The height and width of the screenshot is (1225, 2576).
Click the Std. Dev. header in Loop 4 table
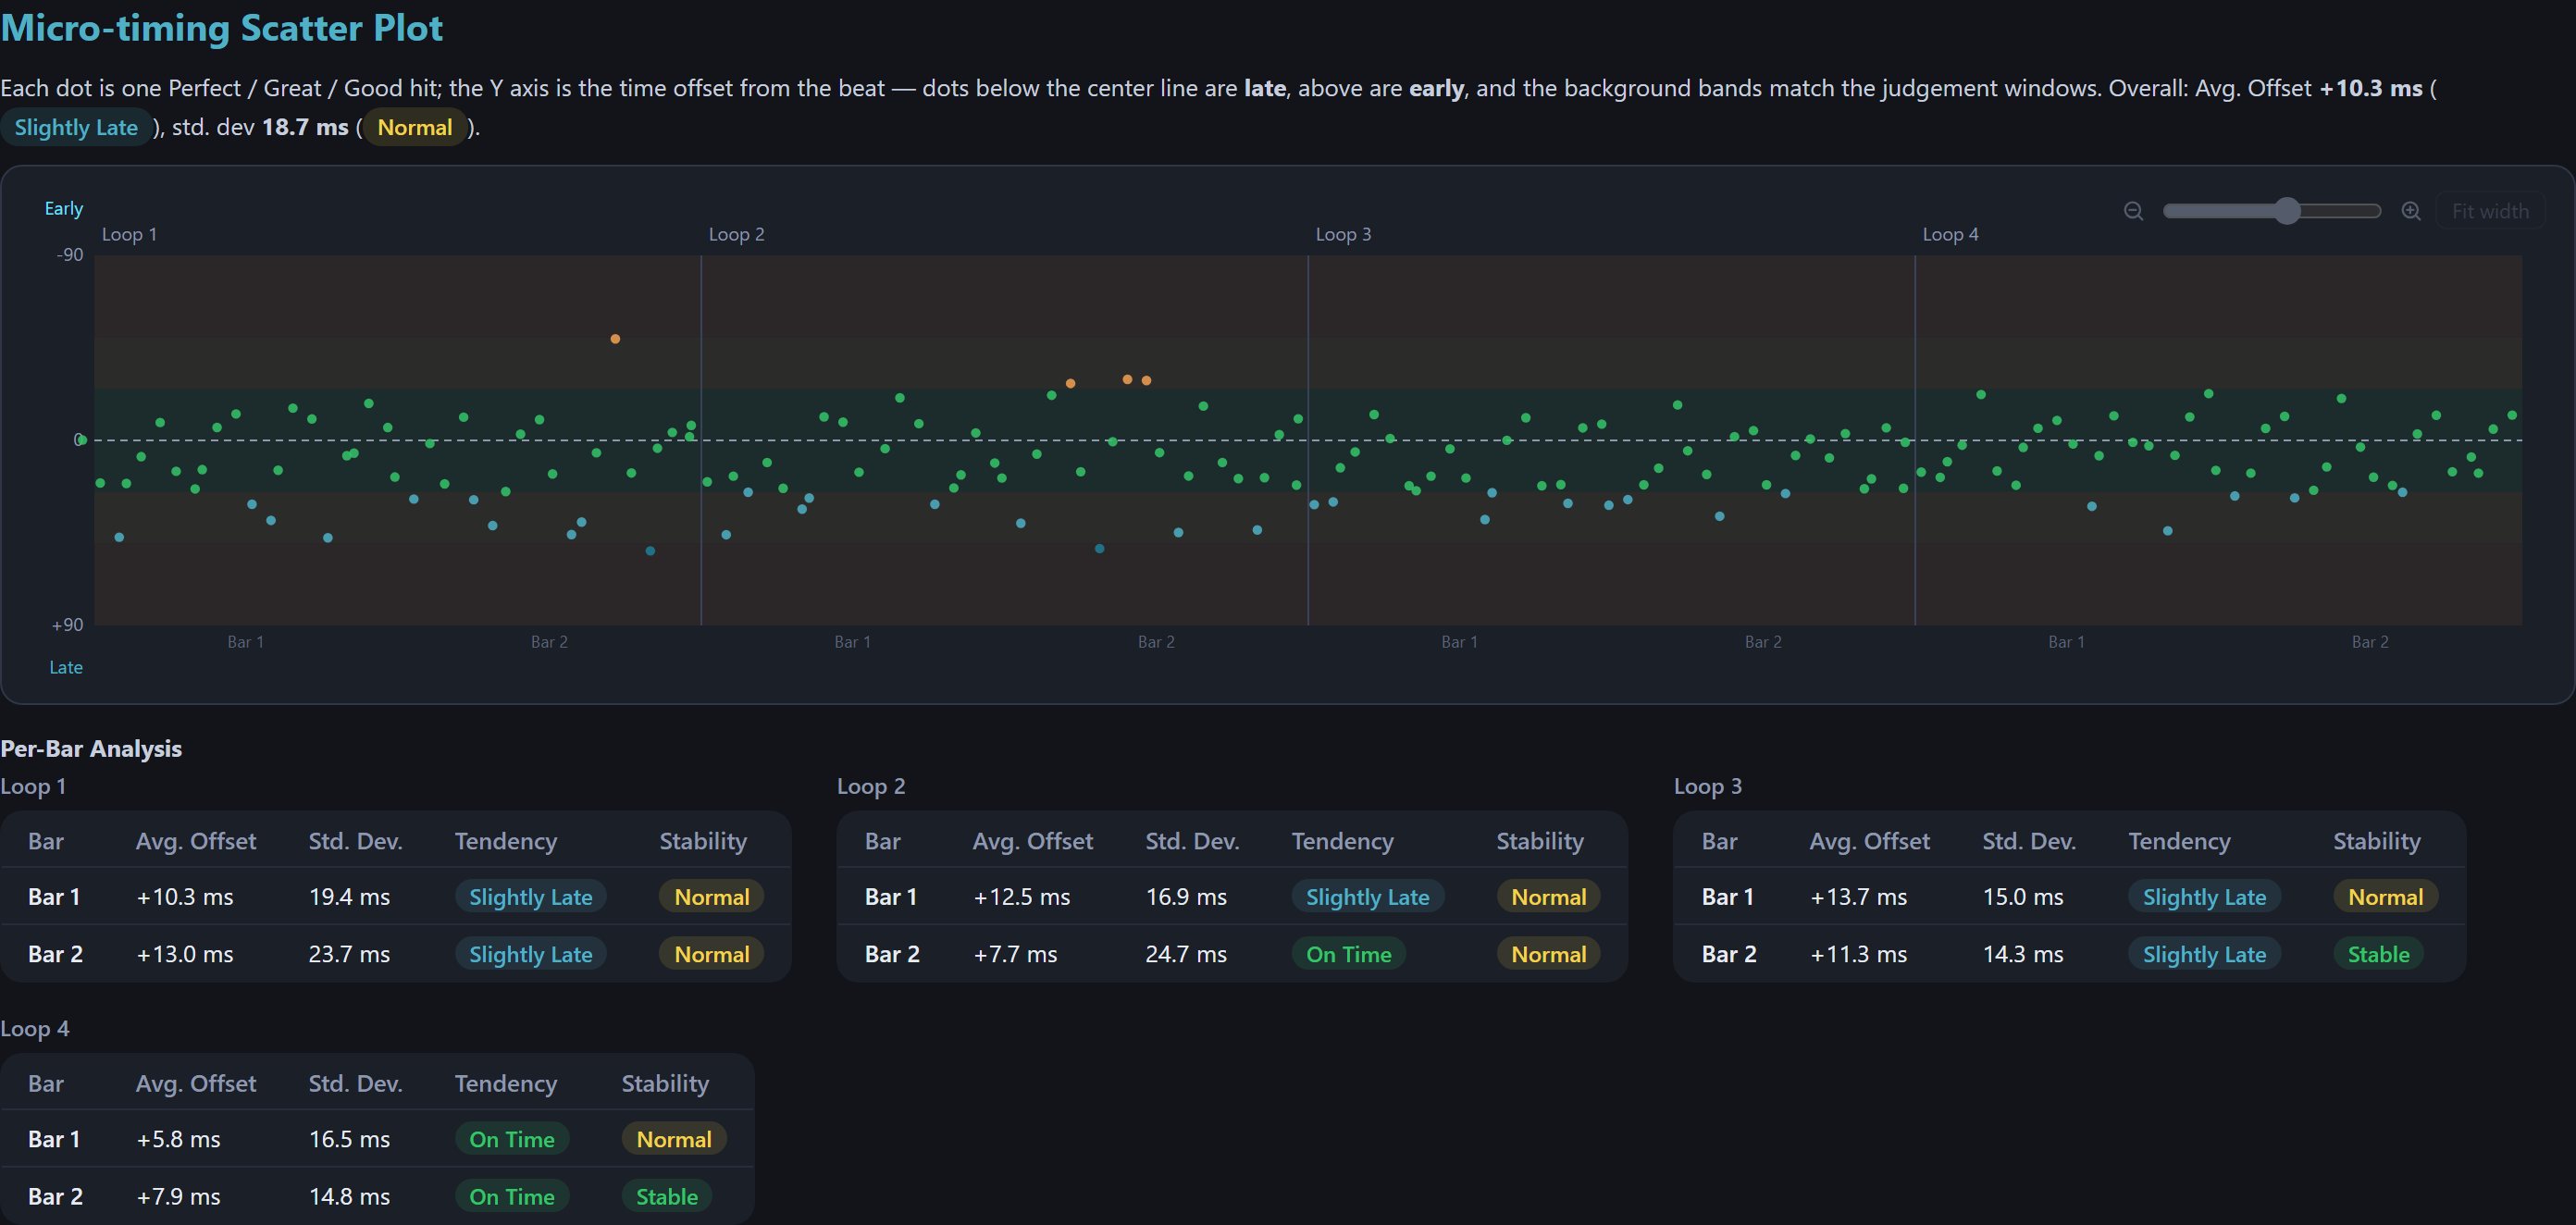(x=355, y=1083)
